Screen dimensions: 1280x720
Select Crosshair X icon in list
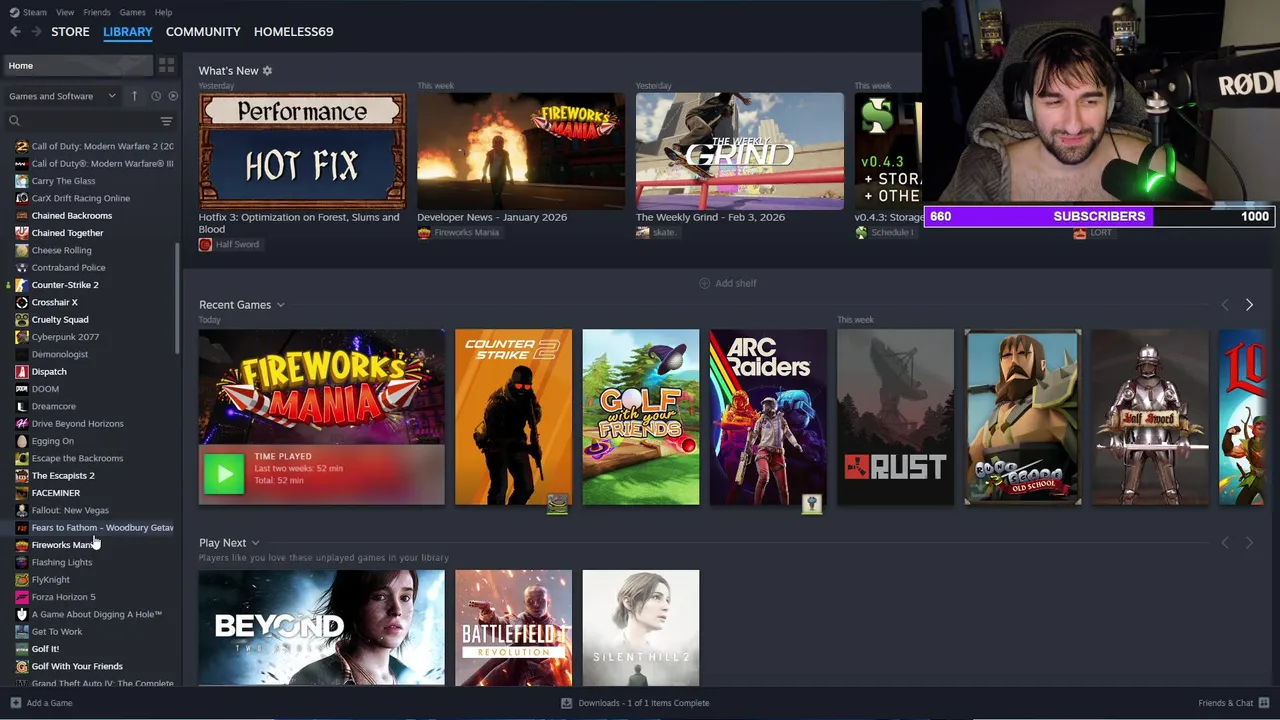22,302
